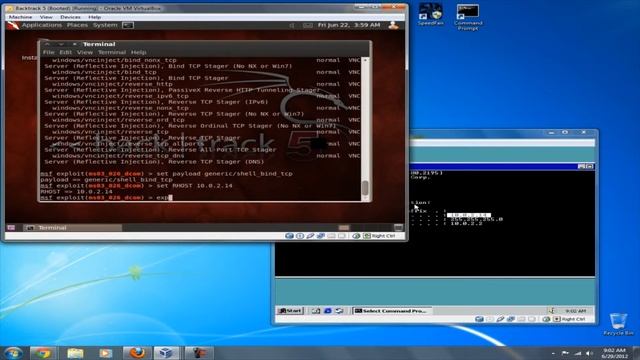
Task: Open SpeedFan desktop shortcut
Action: coord(431,14)
